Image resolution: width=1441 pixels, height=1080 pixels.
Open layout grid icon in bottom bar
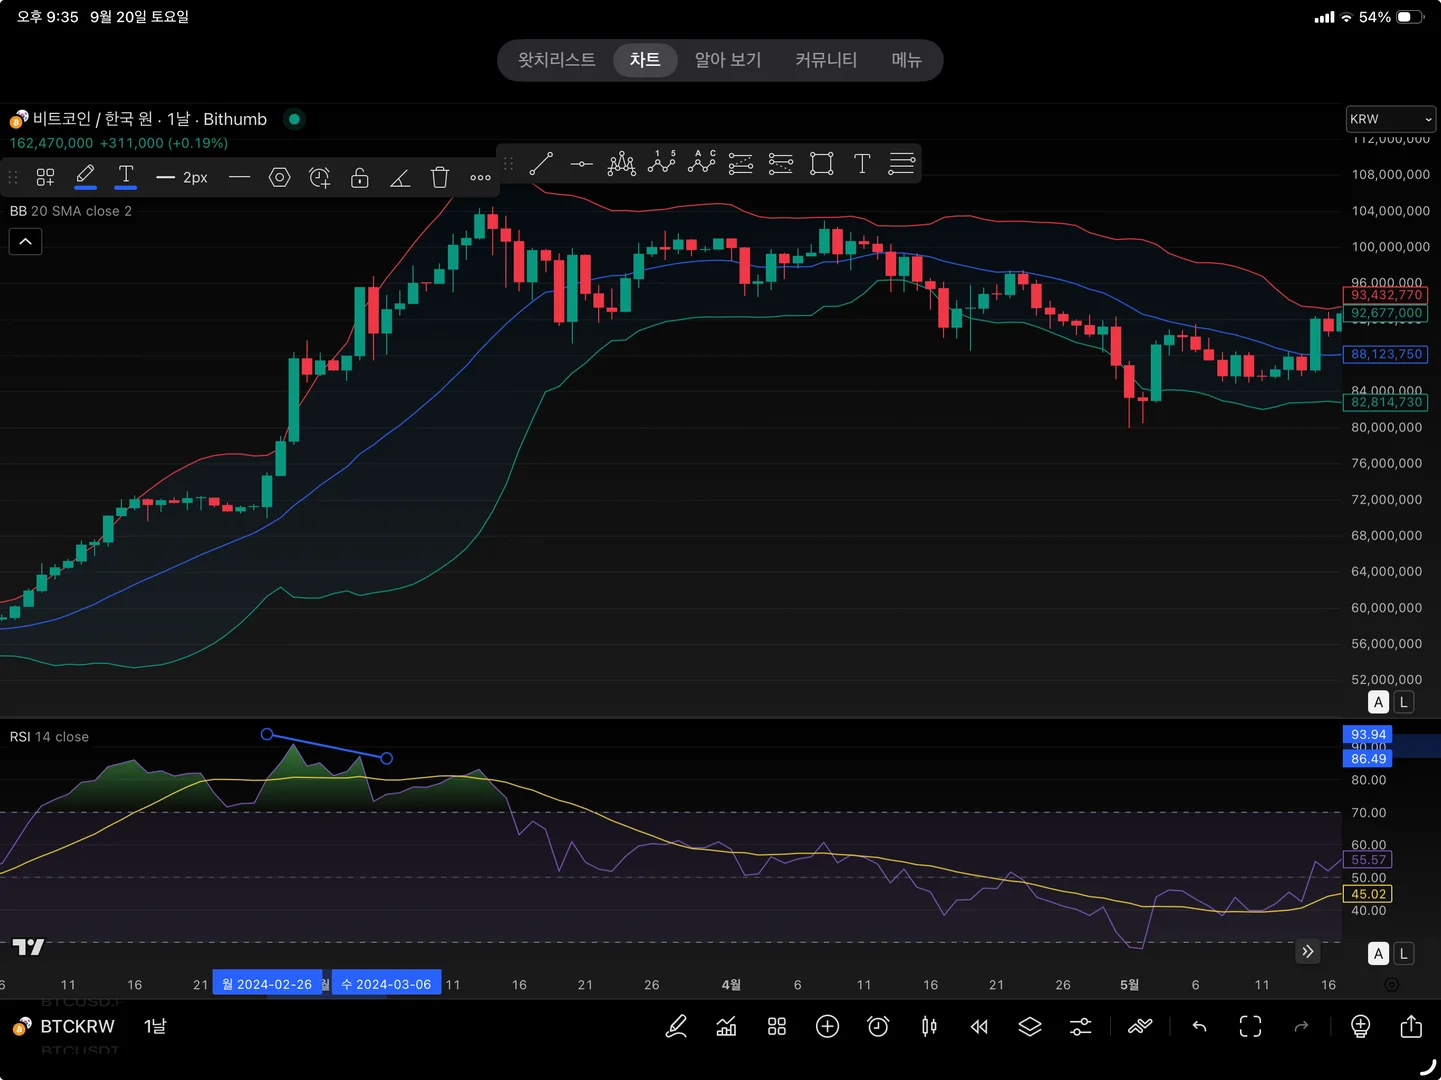[x=777, y=1026]
